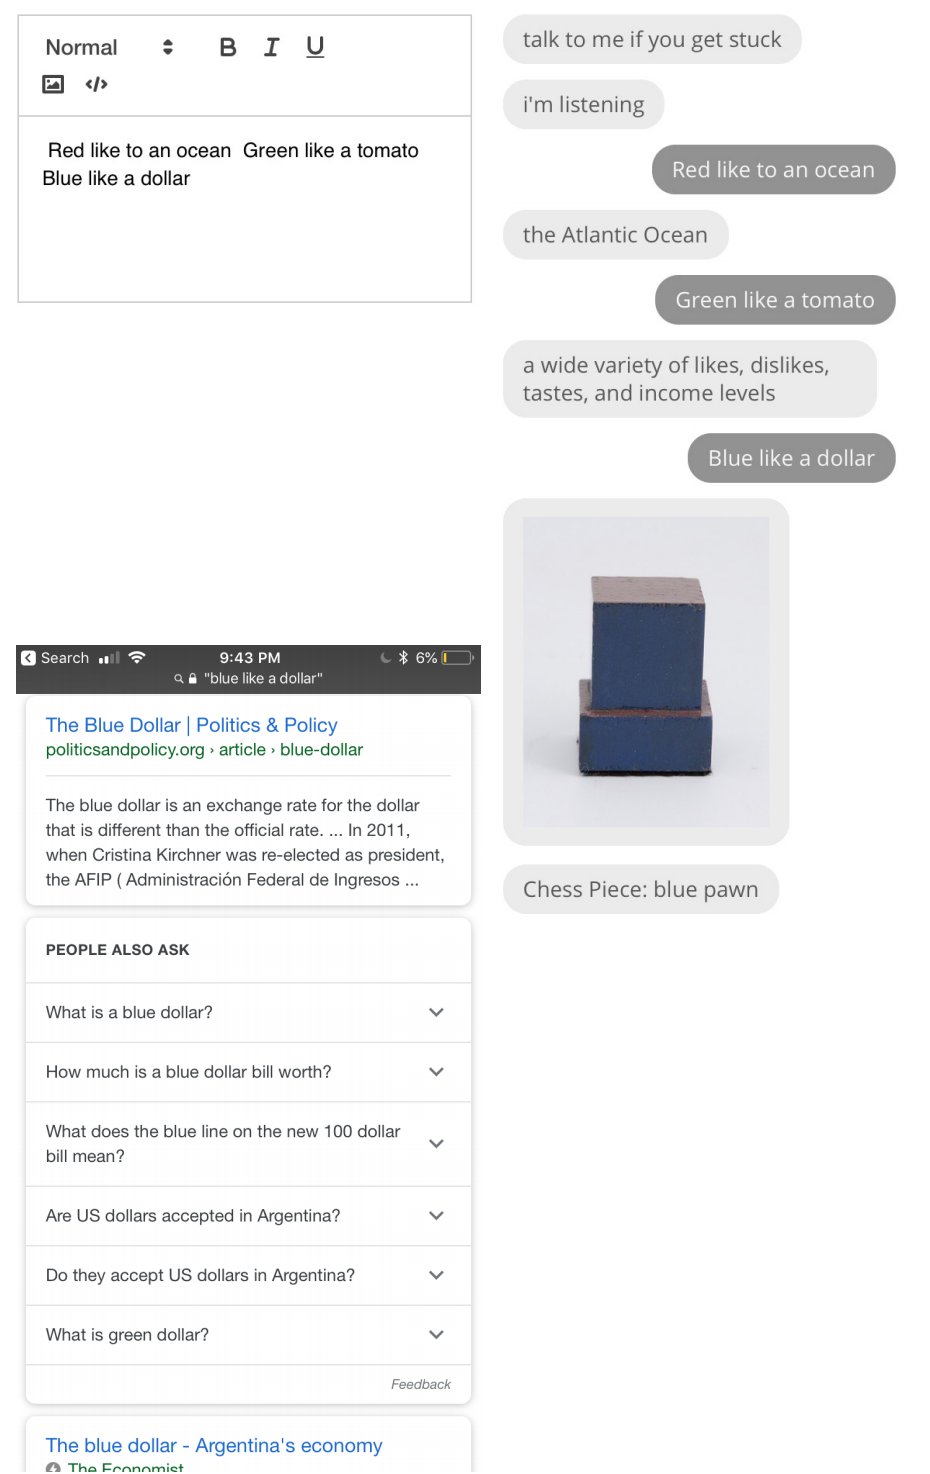Click the Feedback link below questions
The image size is (930, 1474).
pyautogui.click(x=420, y=1385)
